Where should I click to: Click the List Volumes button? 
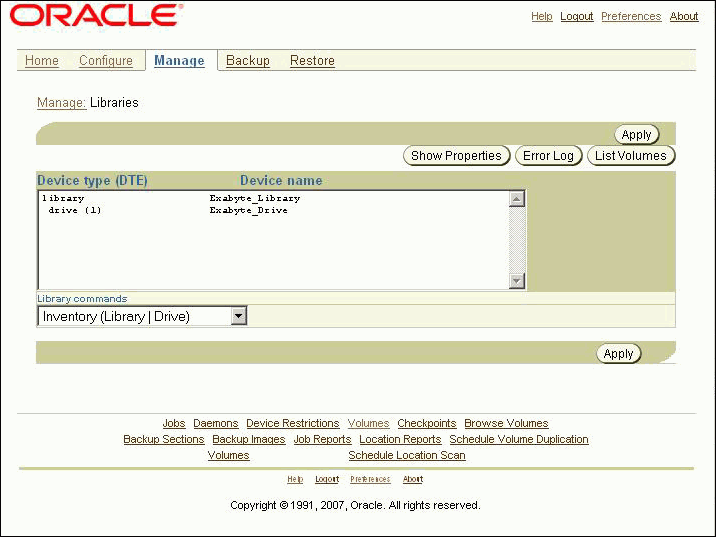point(631,156)
